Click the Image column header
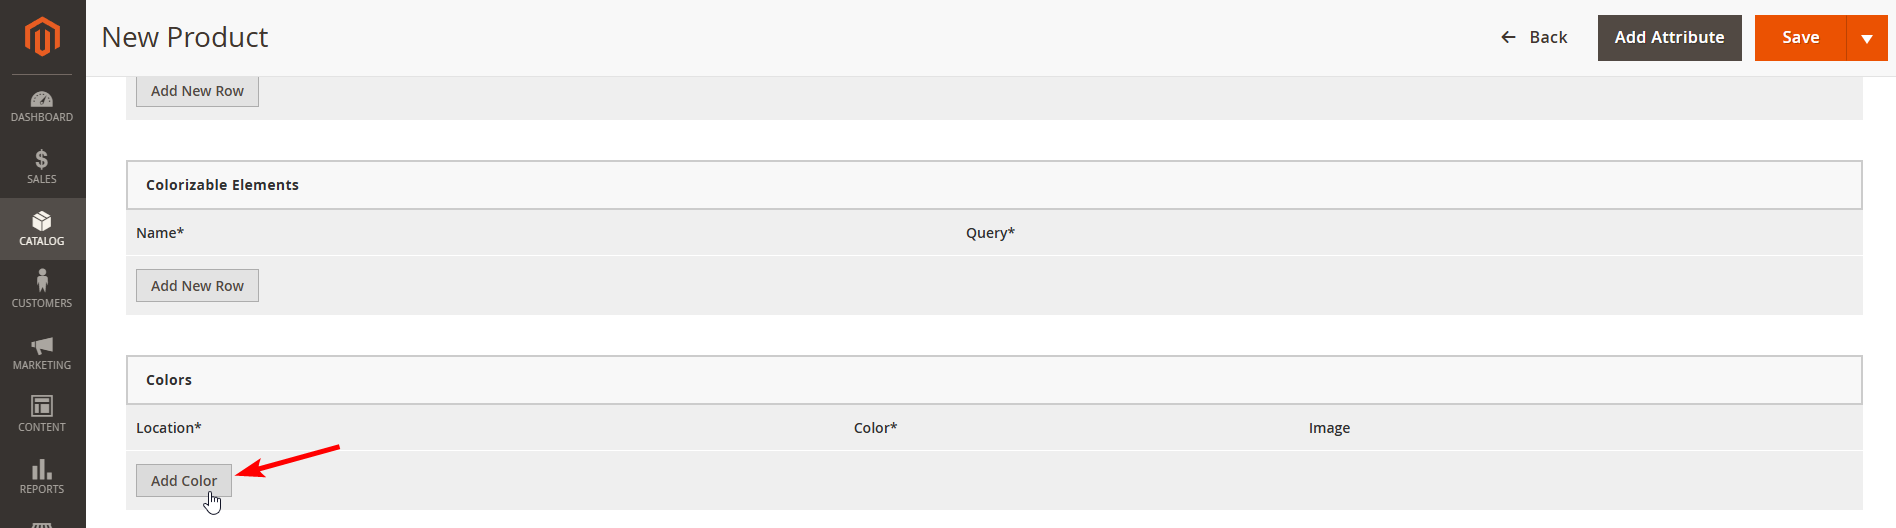The width and height of the screenshot is (1896, 528). (x=1329, y=428)
